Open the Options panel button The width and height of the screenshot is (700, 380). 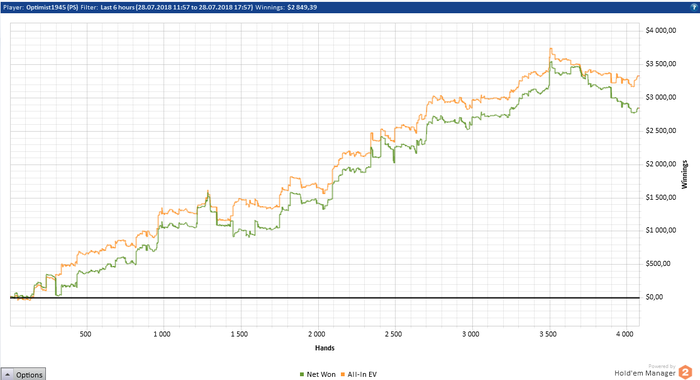[x=23, y=374]
